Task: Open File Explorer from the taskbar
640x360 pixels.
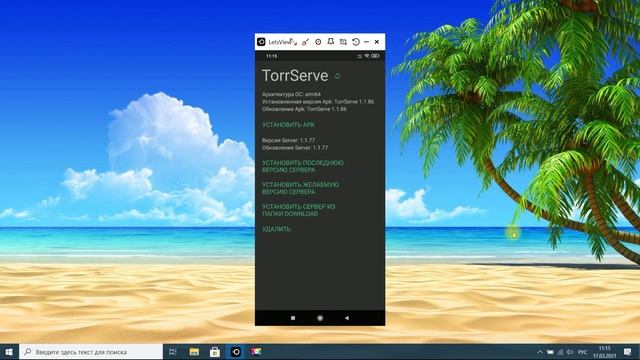Action: click(x=194, y=352)
